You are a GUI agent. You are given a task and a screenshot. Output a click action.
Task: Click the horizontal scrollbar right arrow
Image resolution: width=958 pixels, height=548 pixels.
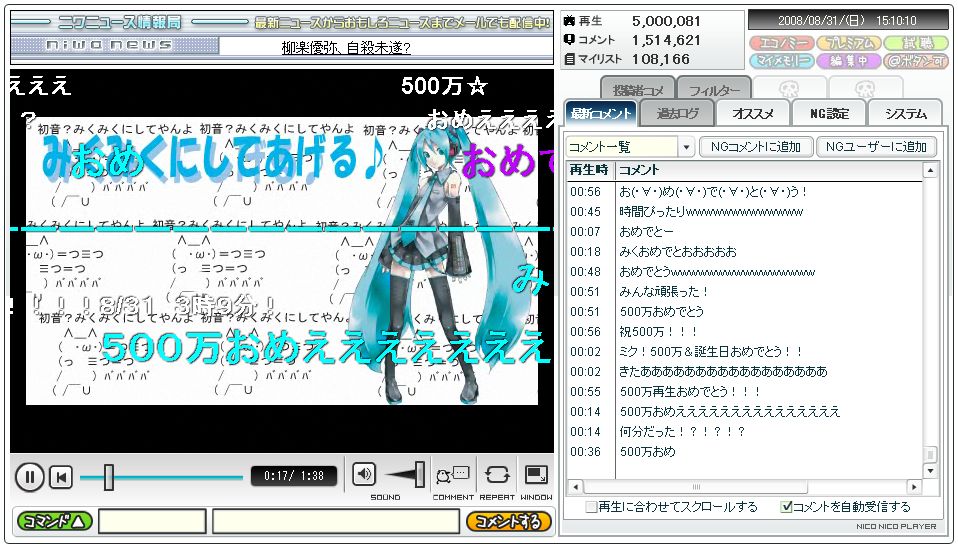pyautogui.click(x=914, y=487)
